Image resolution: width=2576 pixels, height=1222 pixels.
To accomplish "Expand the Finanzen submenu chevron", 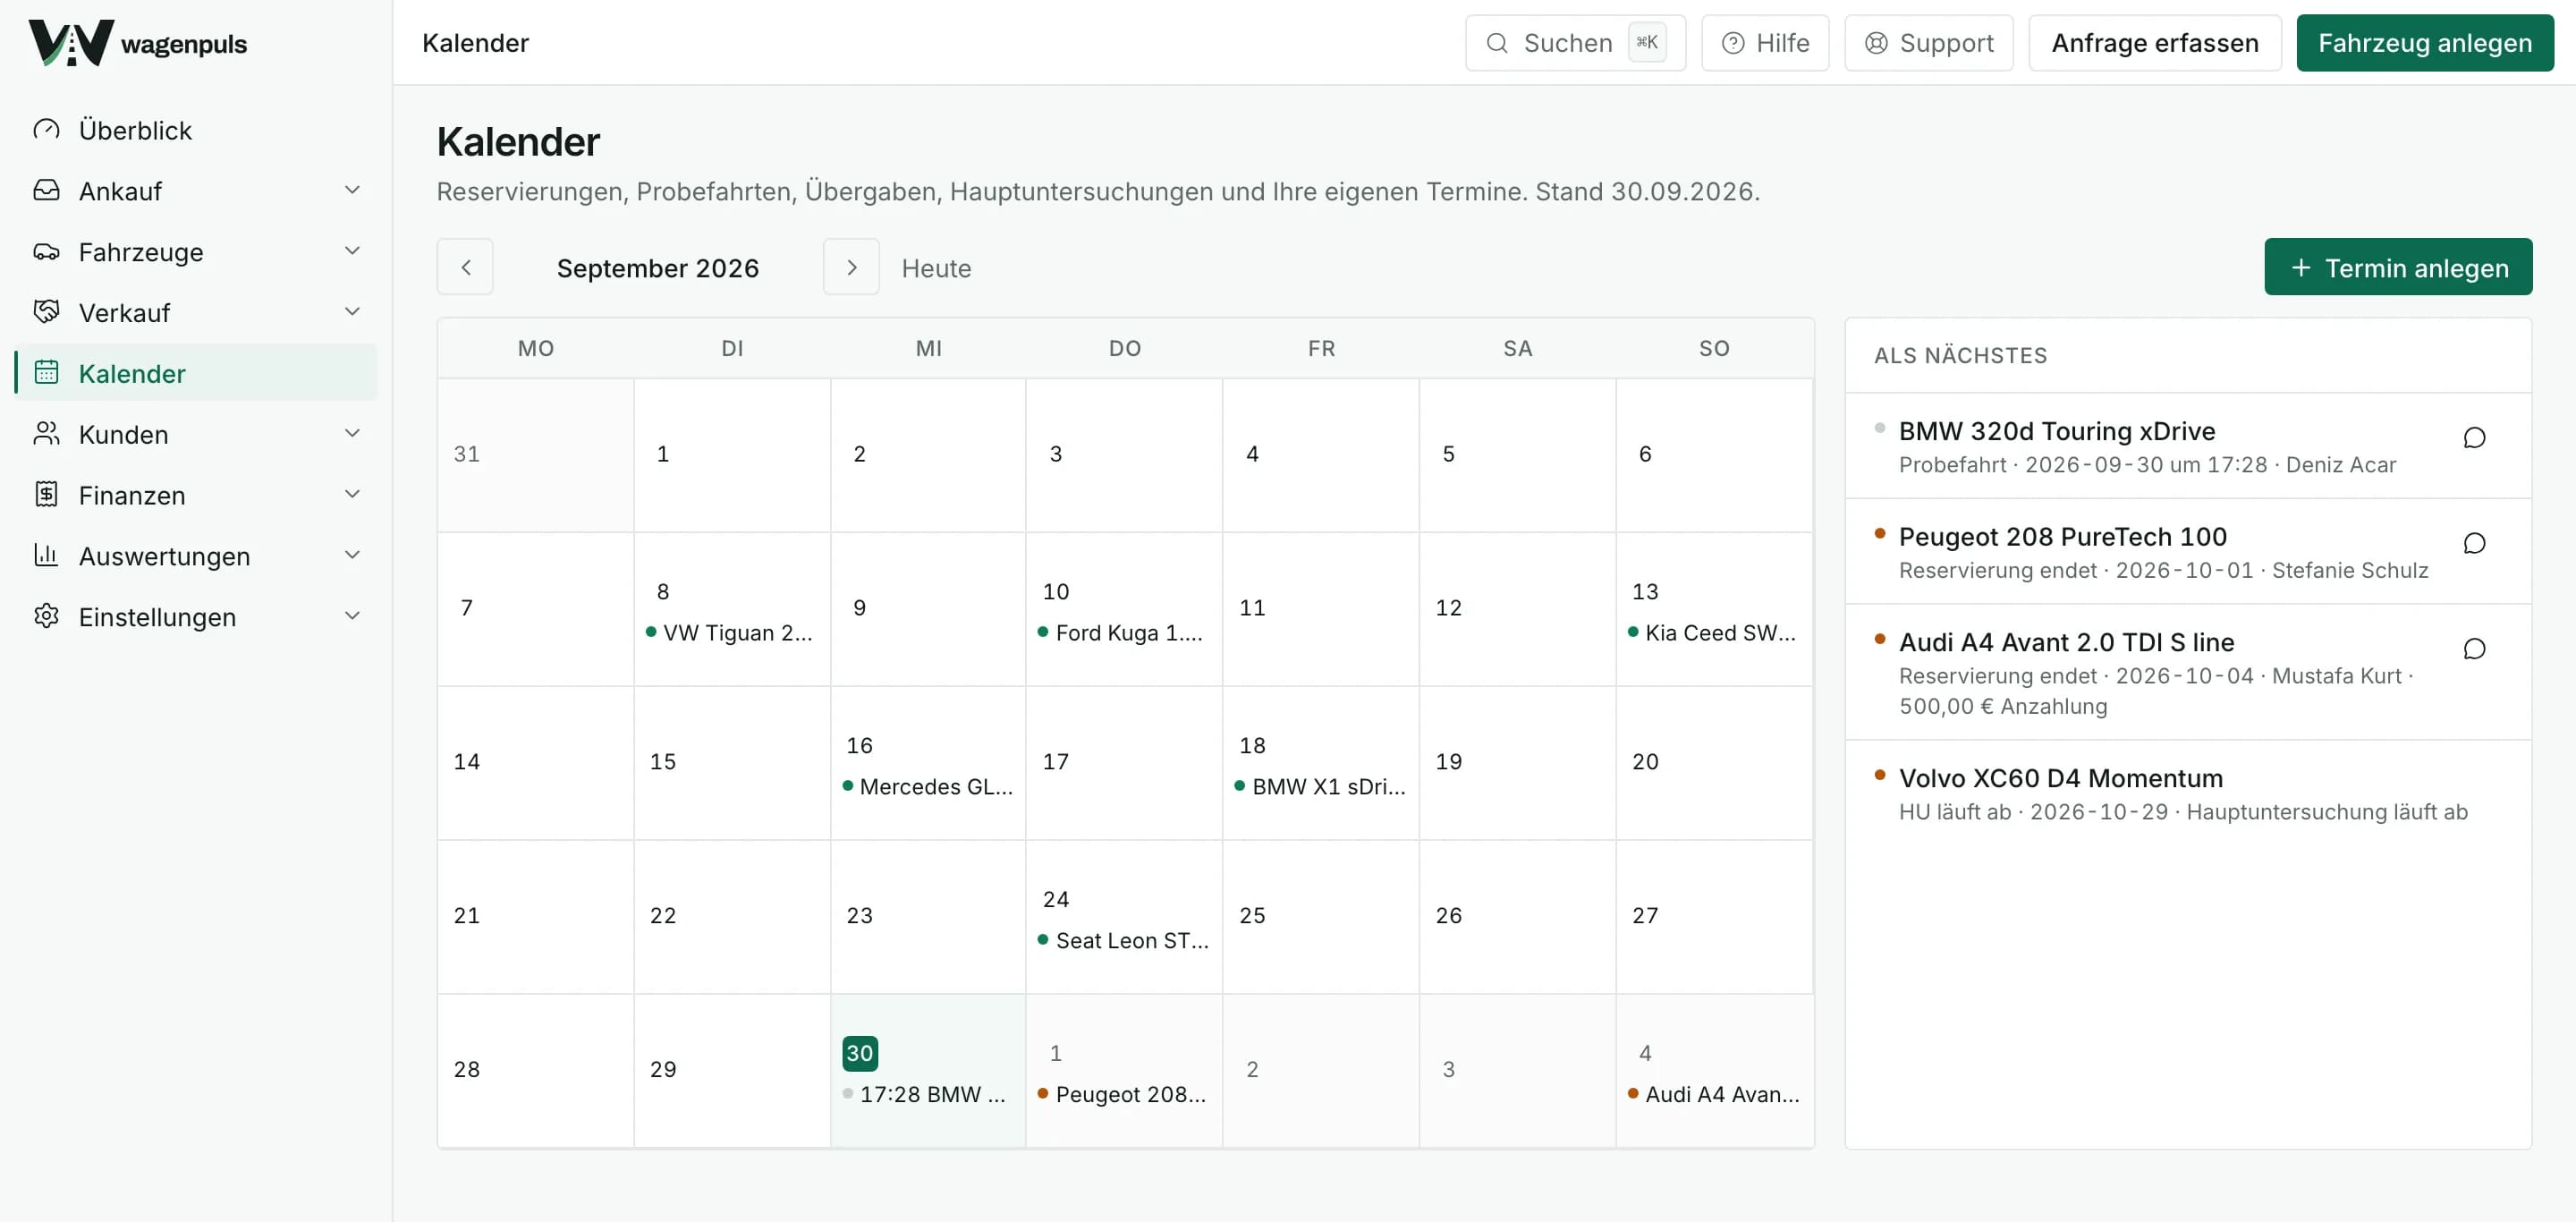I will [352, 495].
